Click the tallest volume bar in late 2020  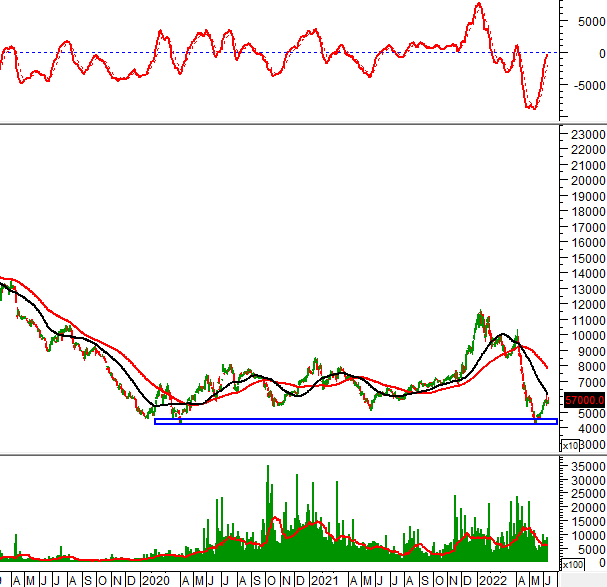[267, 467]
